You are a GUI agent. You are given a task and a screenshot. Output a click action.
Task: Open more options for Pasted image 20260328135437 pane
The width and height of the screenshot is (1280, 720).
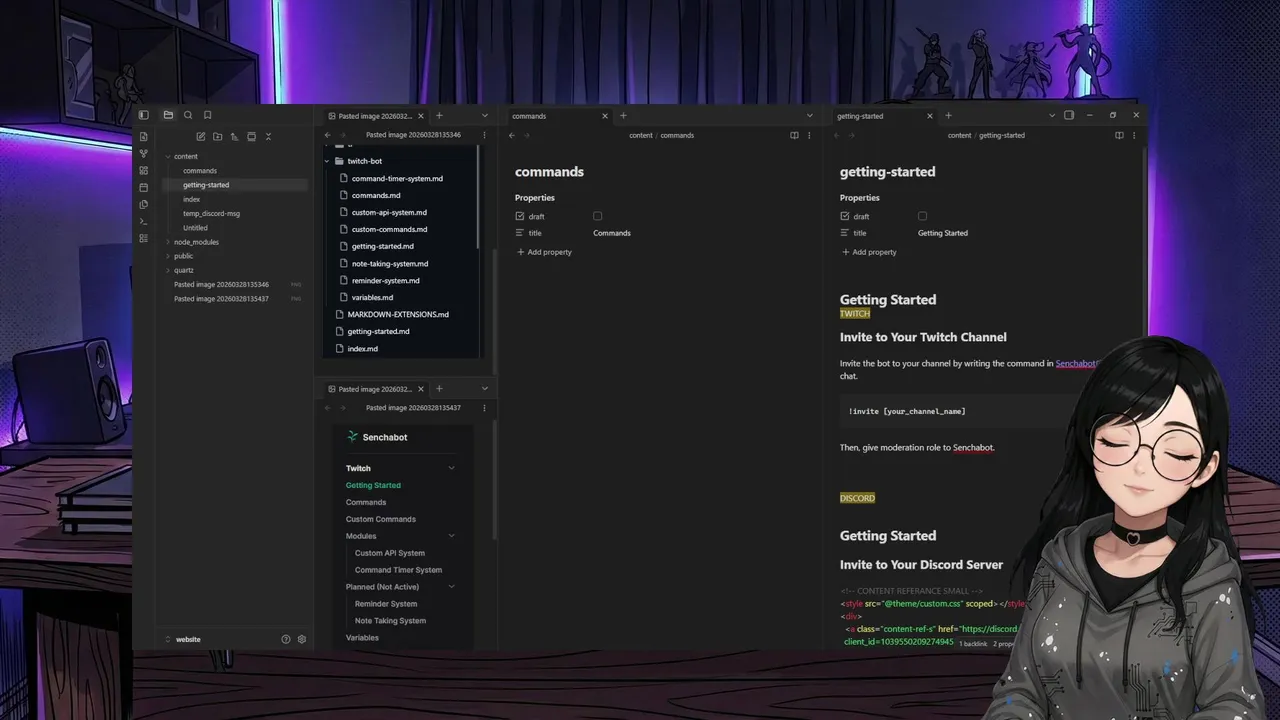pos(485,408)
